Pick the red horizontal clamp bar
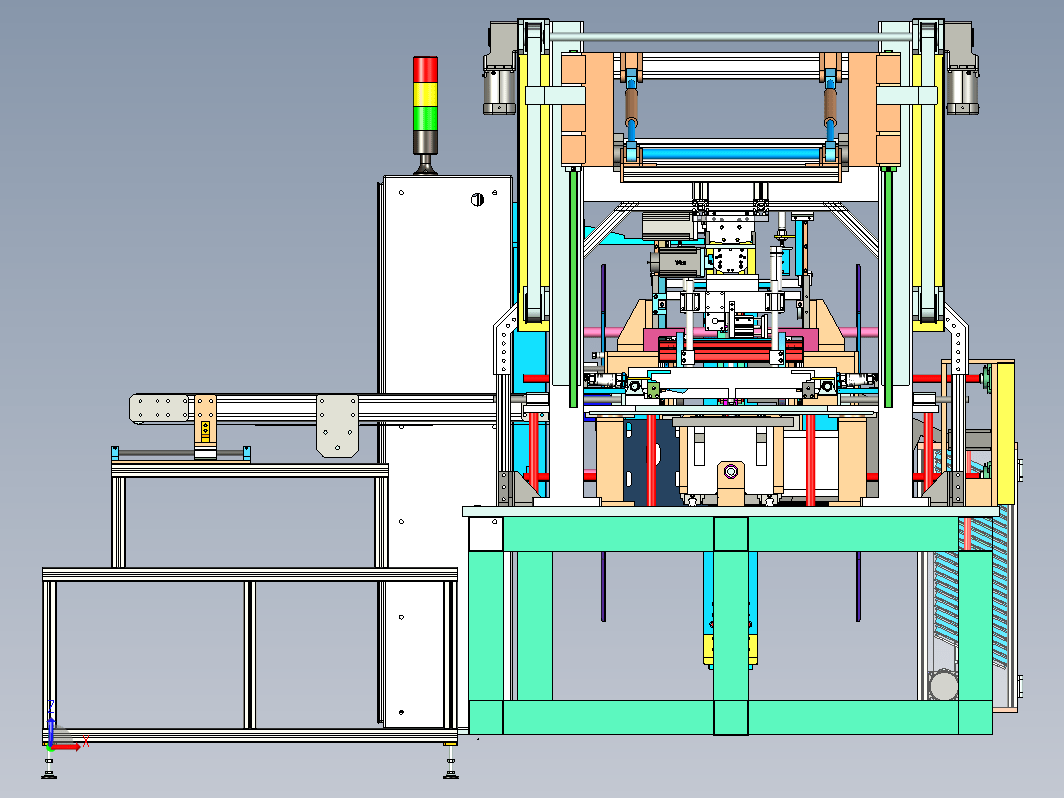Screen dimensions: 1064x798 tap(731, 351)
